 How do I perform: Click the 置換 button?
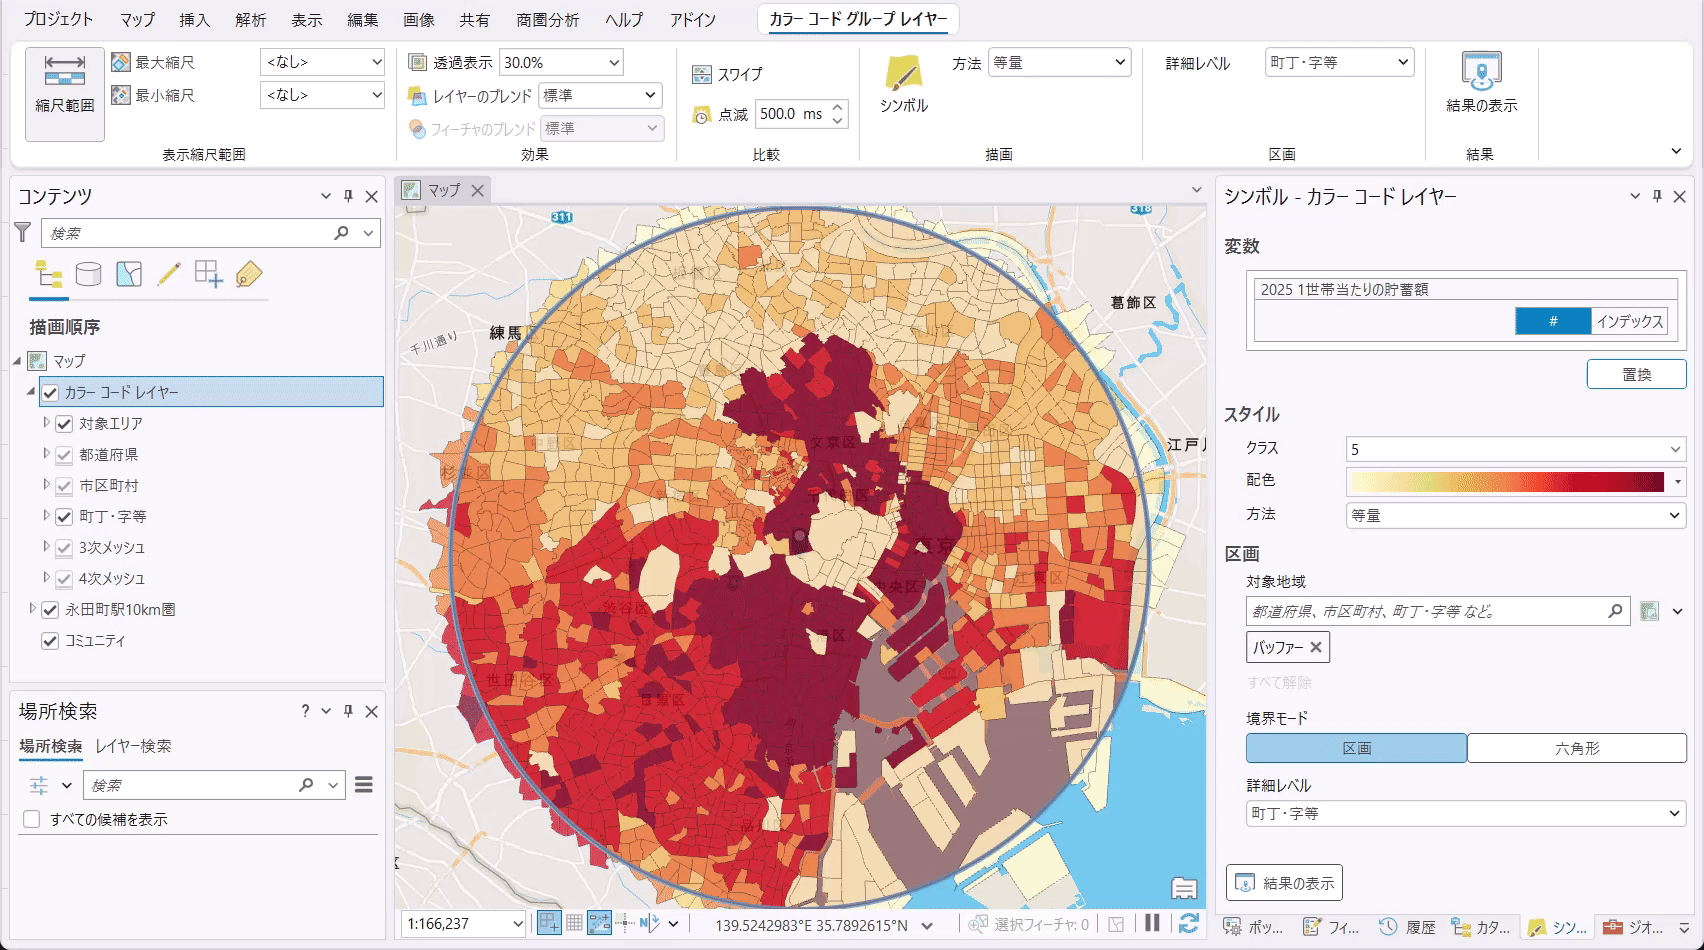(x=1636, y=375)
